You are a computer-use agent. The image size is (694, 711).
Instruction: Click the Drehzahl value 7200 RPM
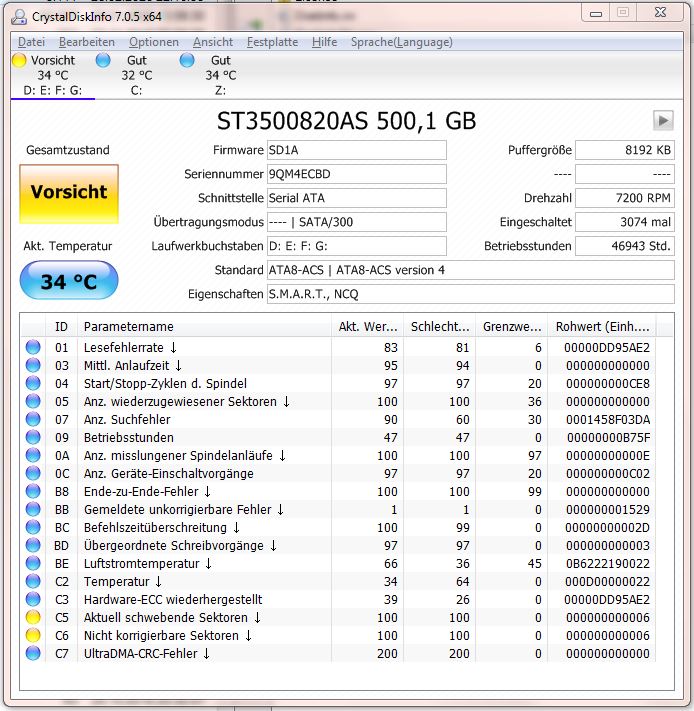pos(625,198)
